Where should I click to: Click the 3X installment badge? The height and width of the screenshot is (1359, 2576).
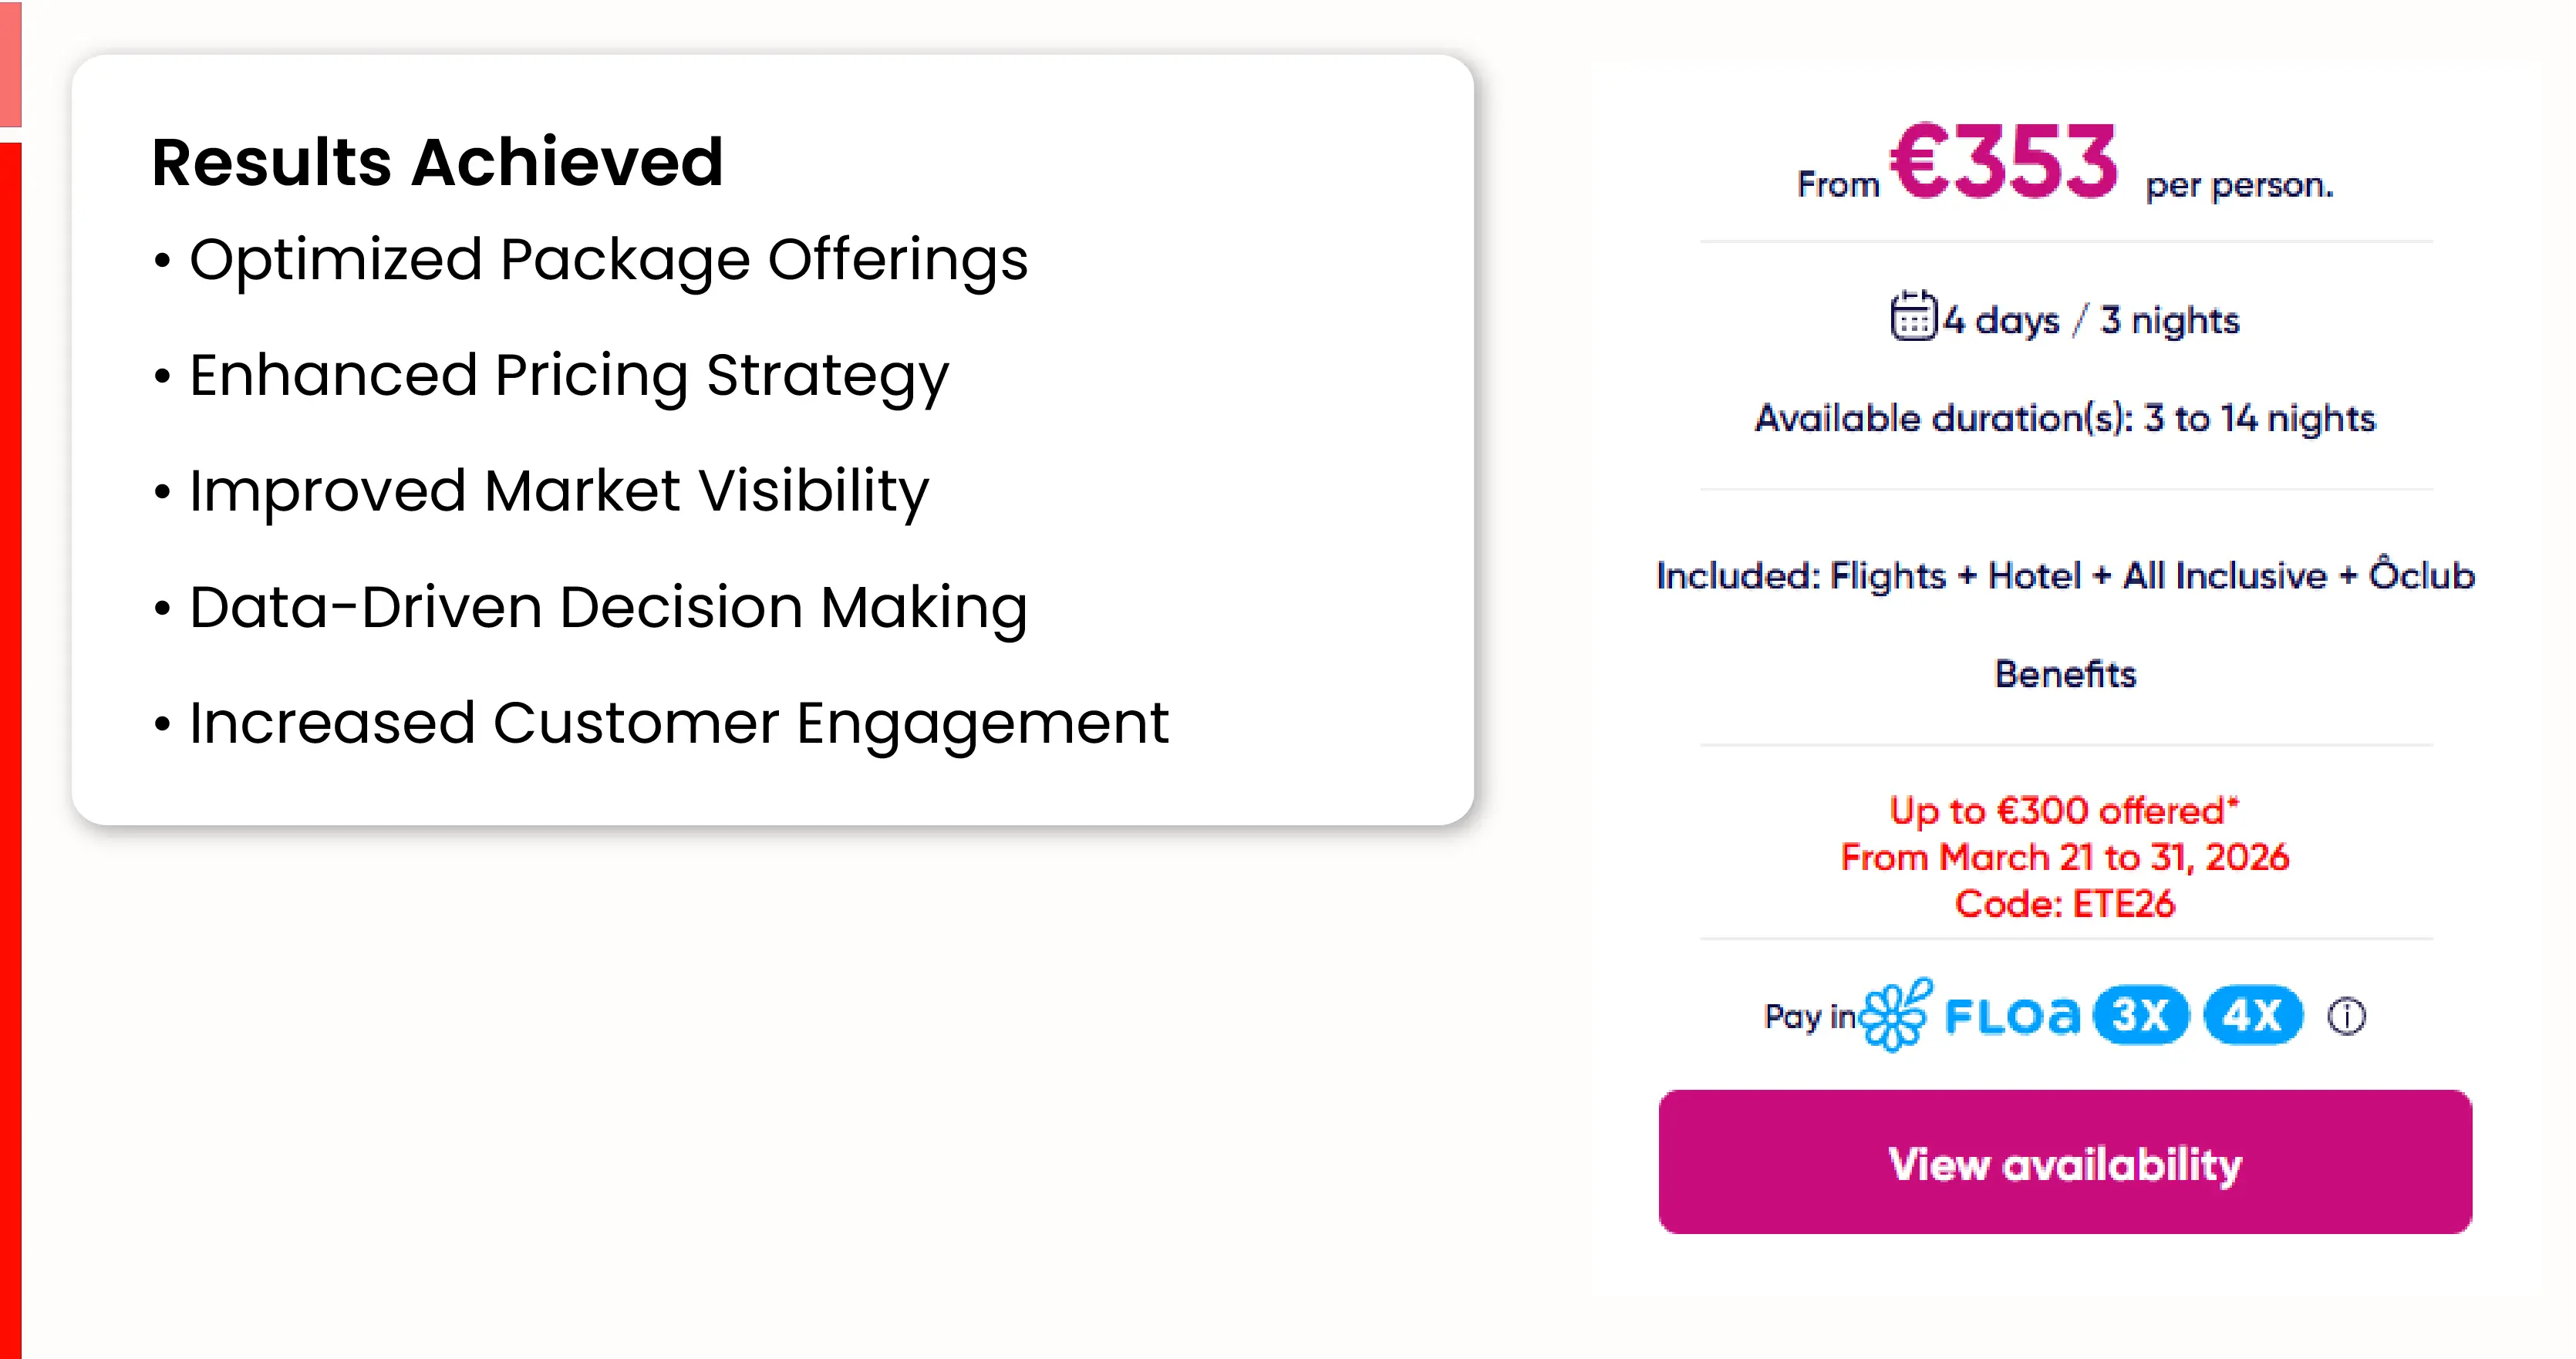[x=2140, y=1016]
